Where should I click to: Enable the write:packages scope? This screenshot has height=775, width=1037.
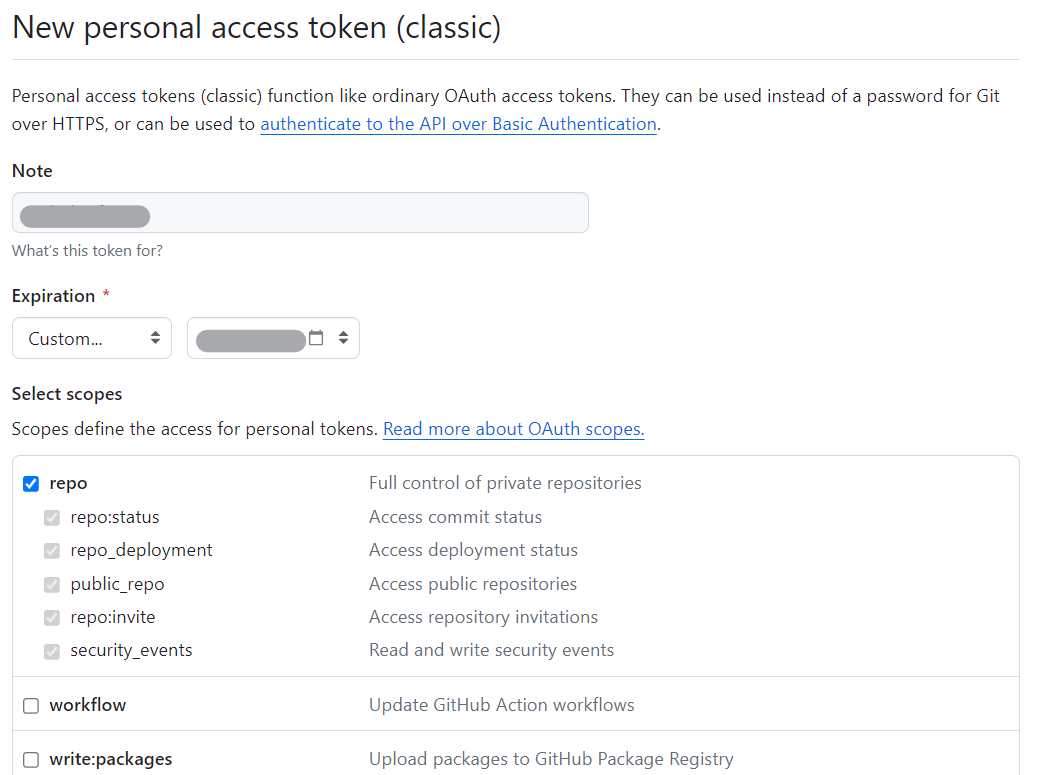(31, 759)
